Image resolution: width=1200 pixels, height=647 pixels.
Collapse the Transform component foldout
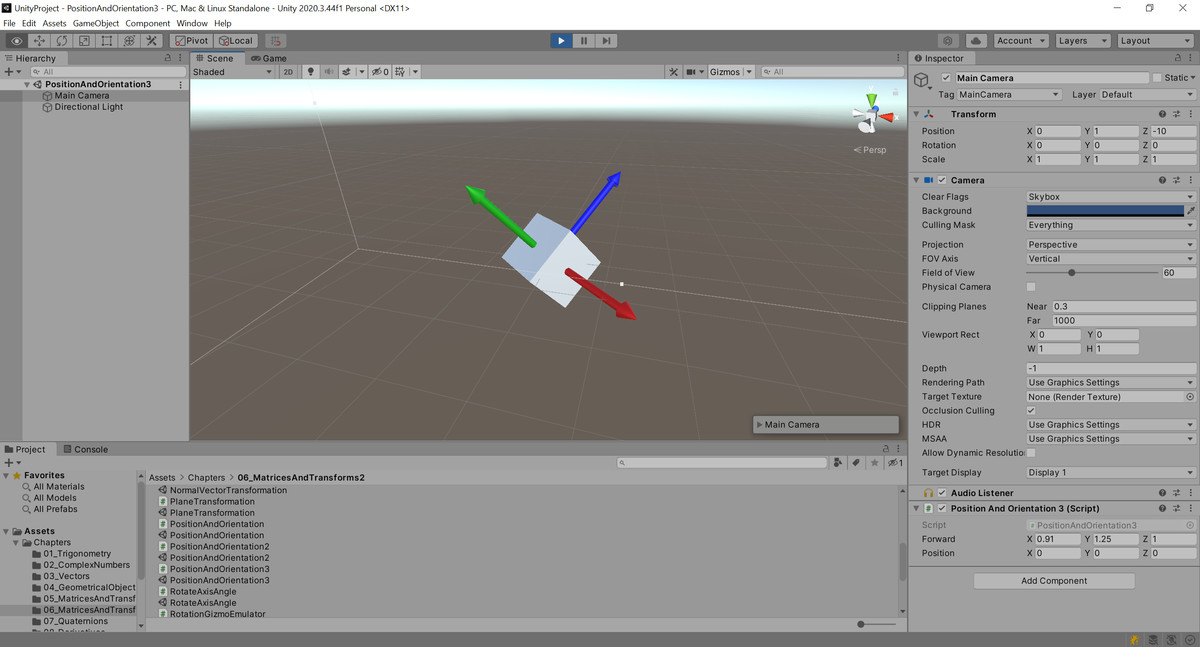pyautogui.click(x=918, y=114)
